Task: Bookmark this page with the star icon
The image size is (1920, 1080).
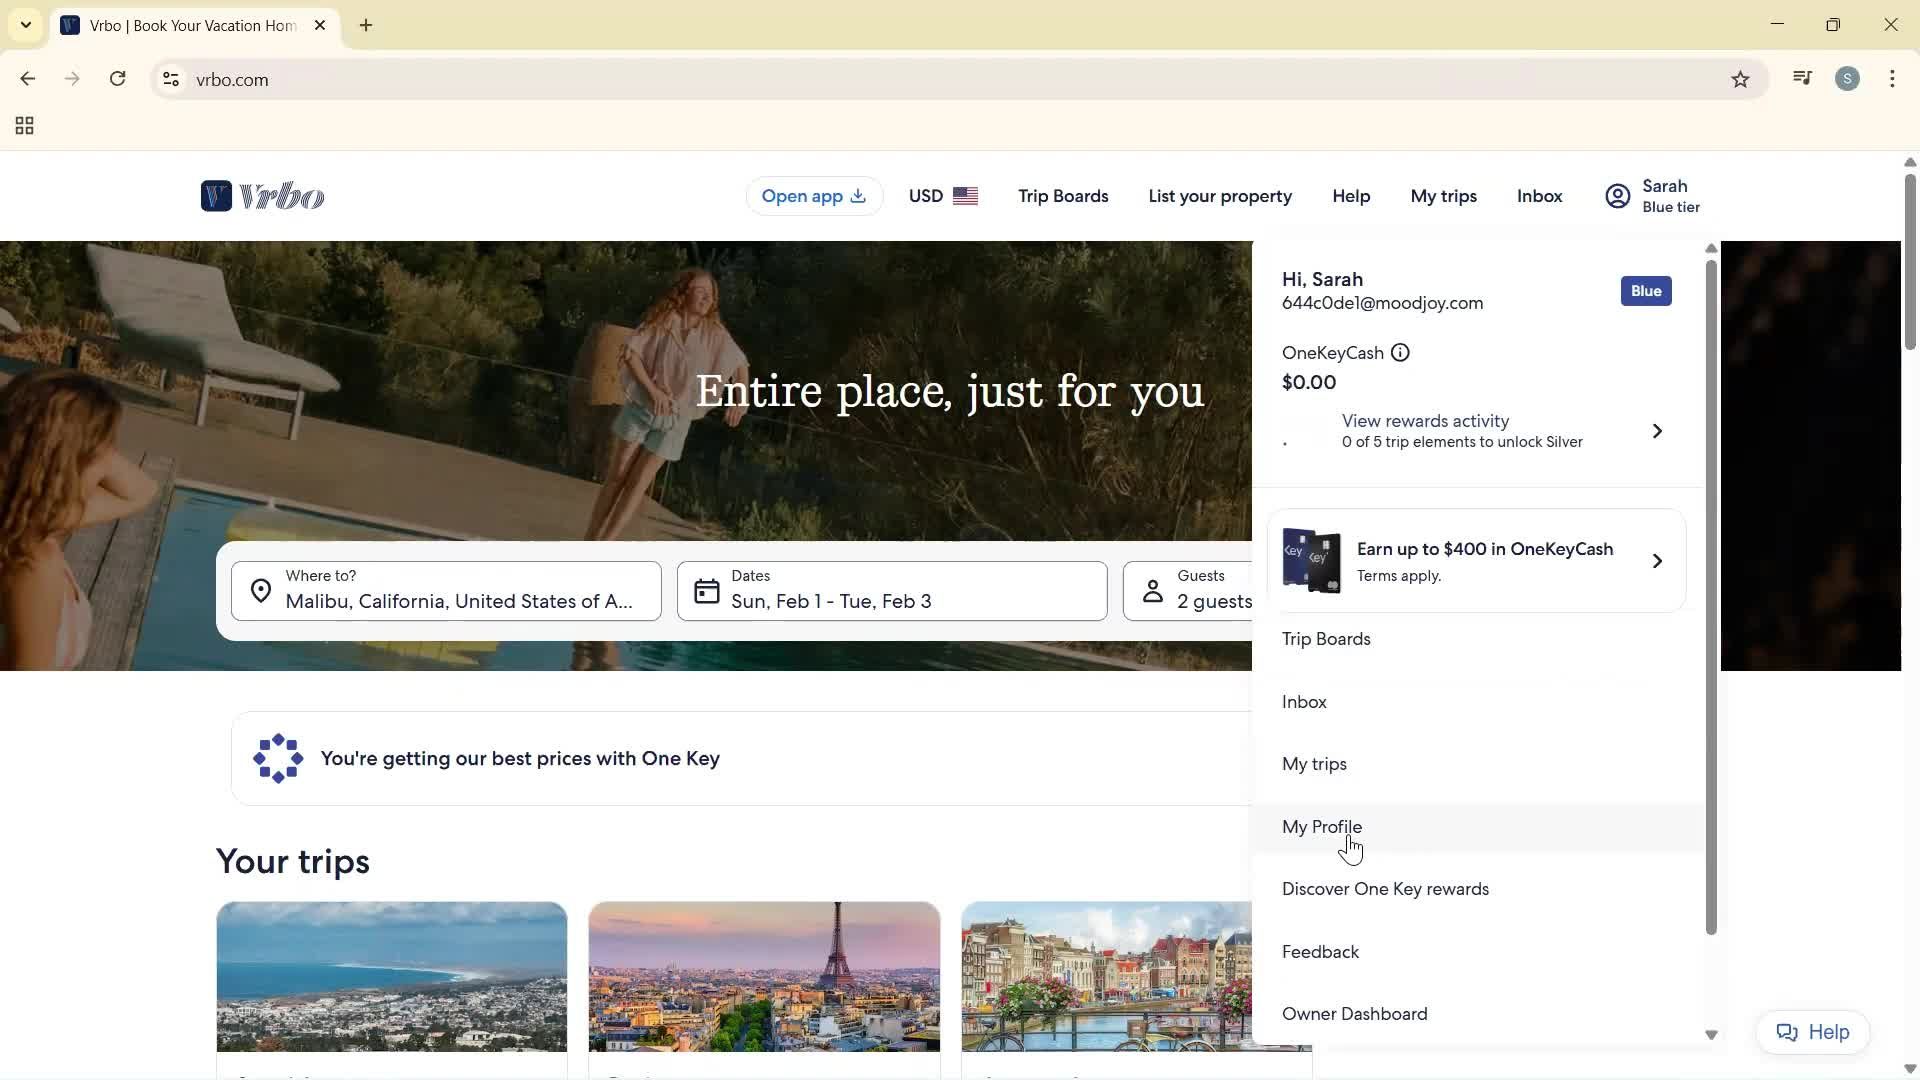Action: point(1740,79)
